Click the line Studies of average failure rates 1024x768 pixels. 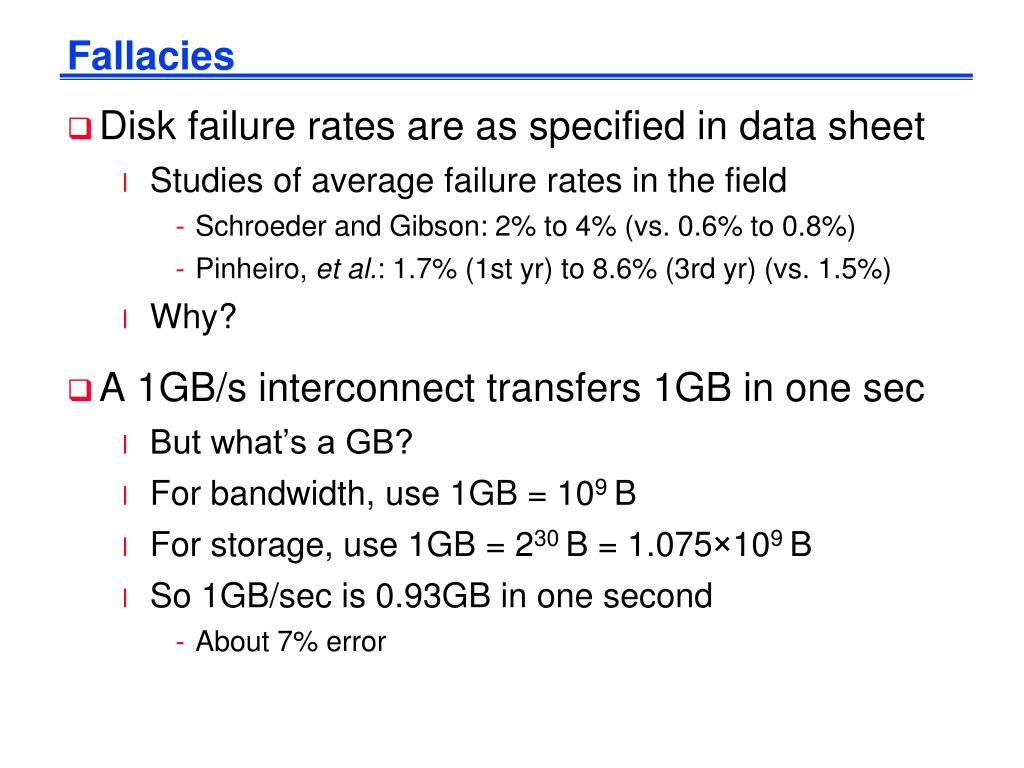click(x=468, y=180)
